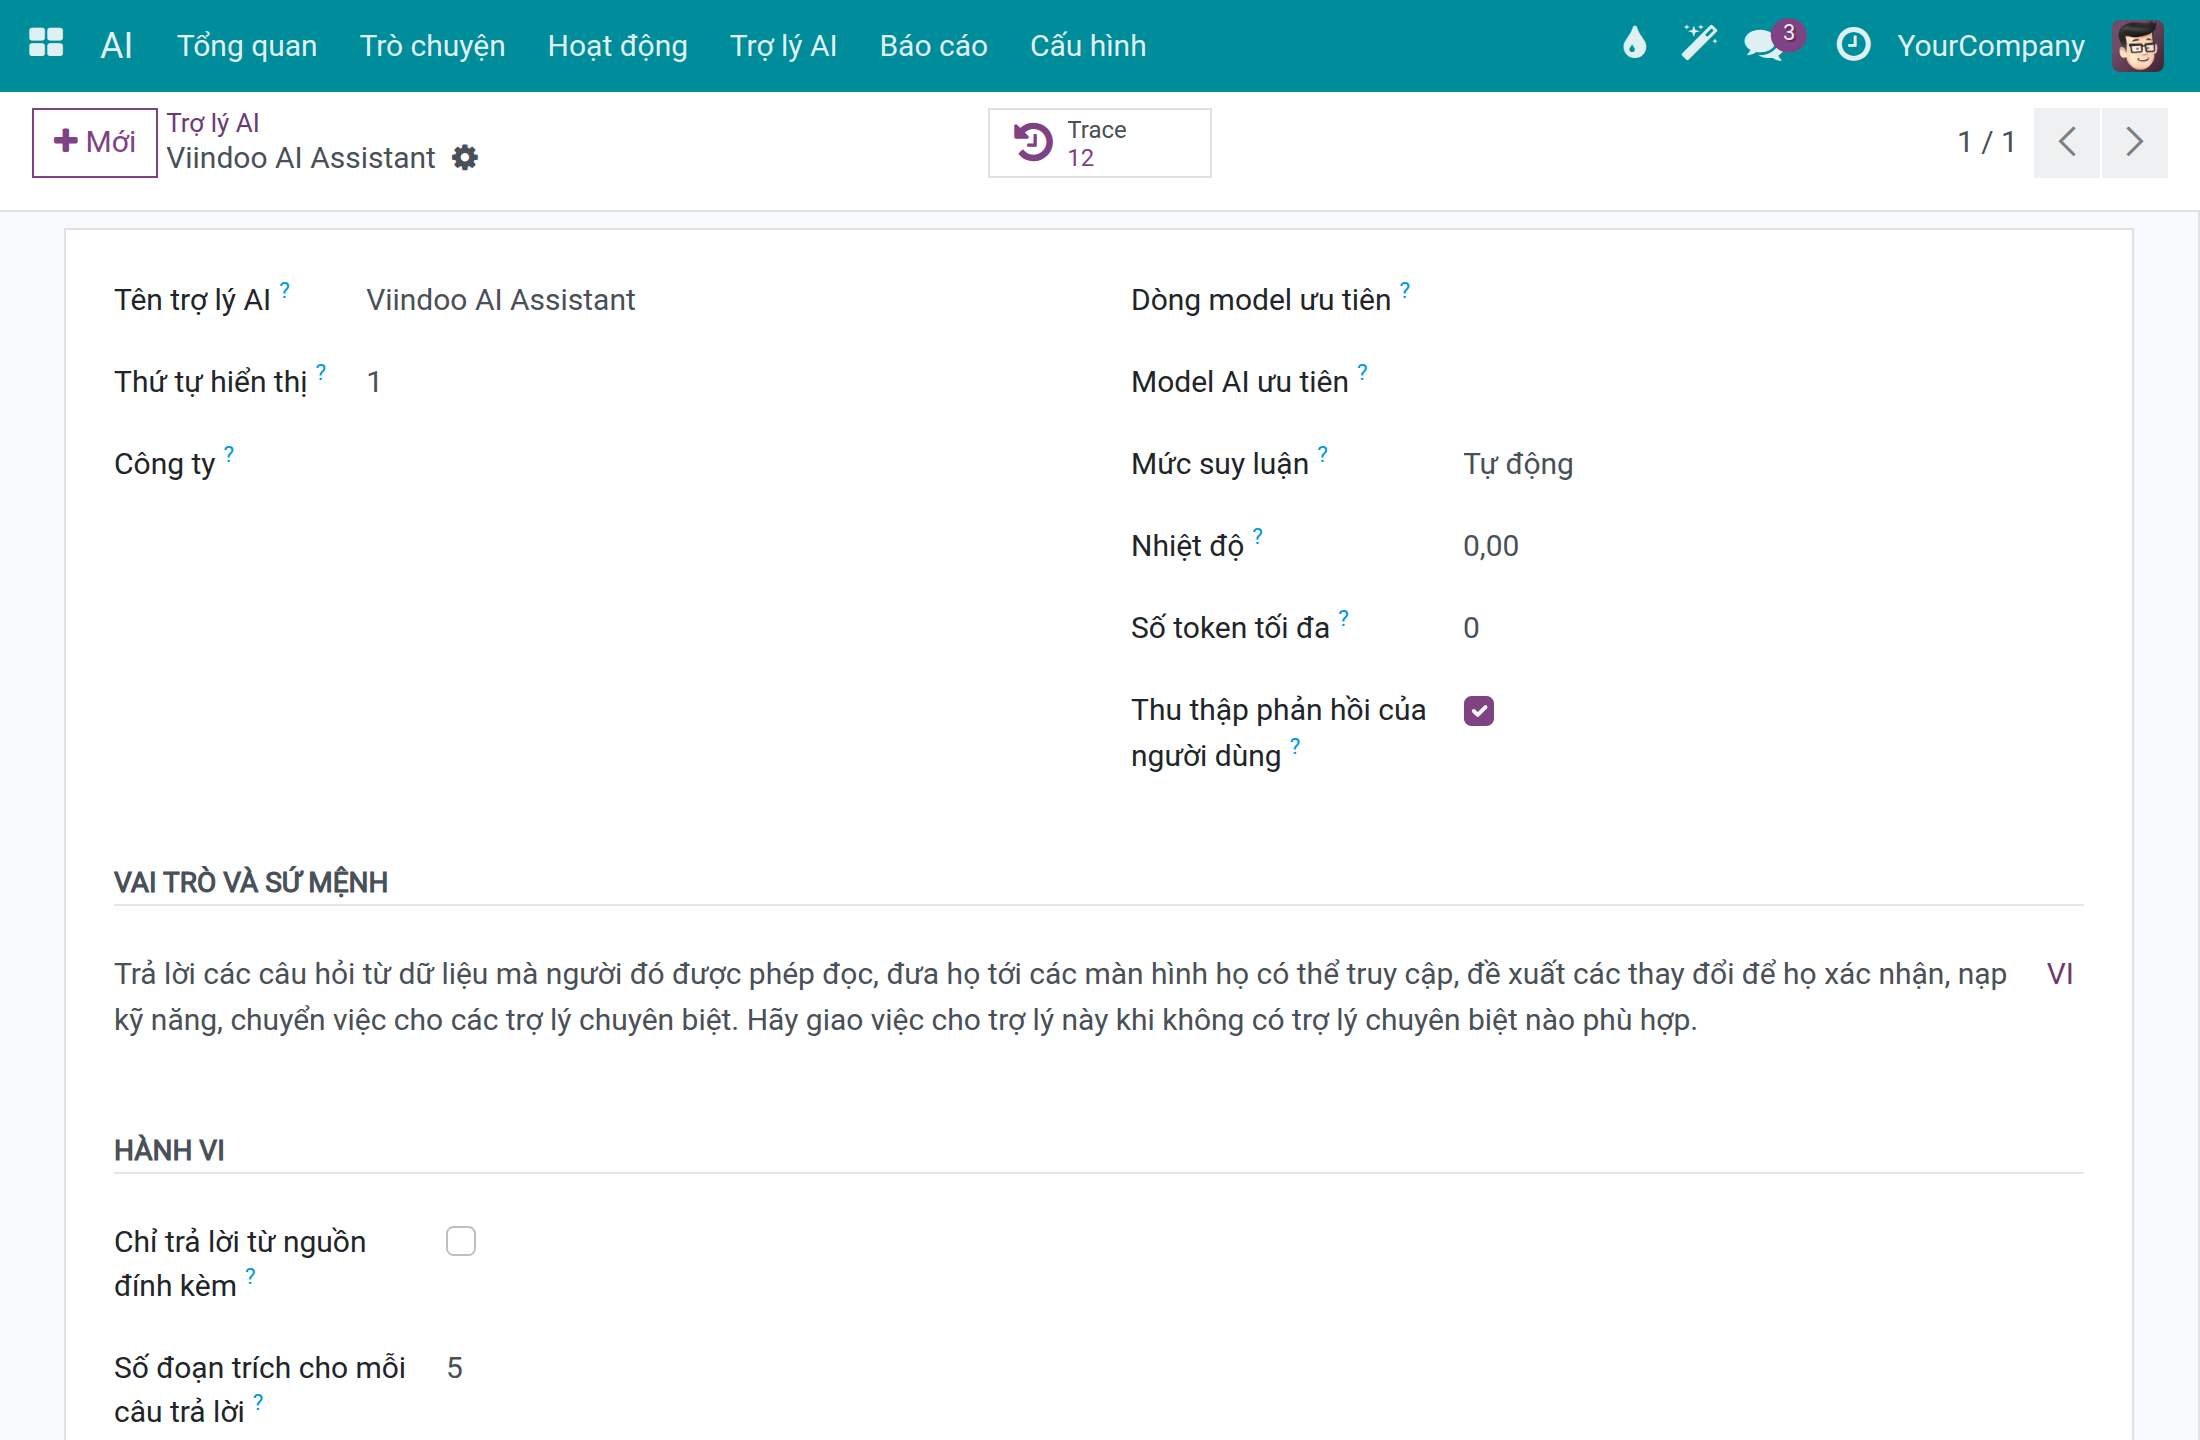The width and height of the screenshot is (2200, 1440).
Task: Click the water drop theme icon
Action: click(x=1634, y=44)
